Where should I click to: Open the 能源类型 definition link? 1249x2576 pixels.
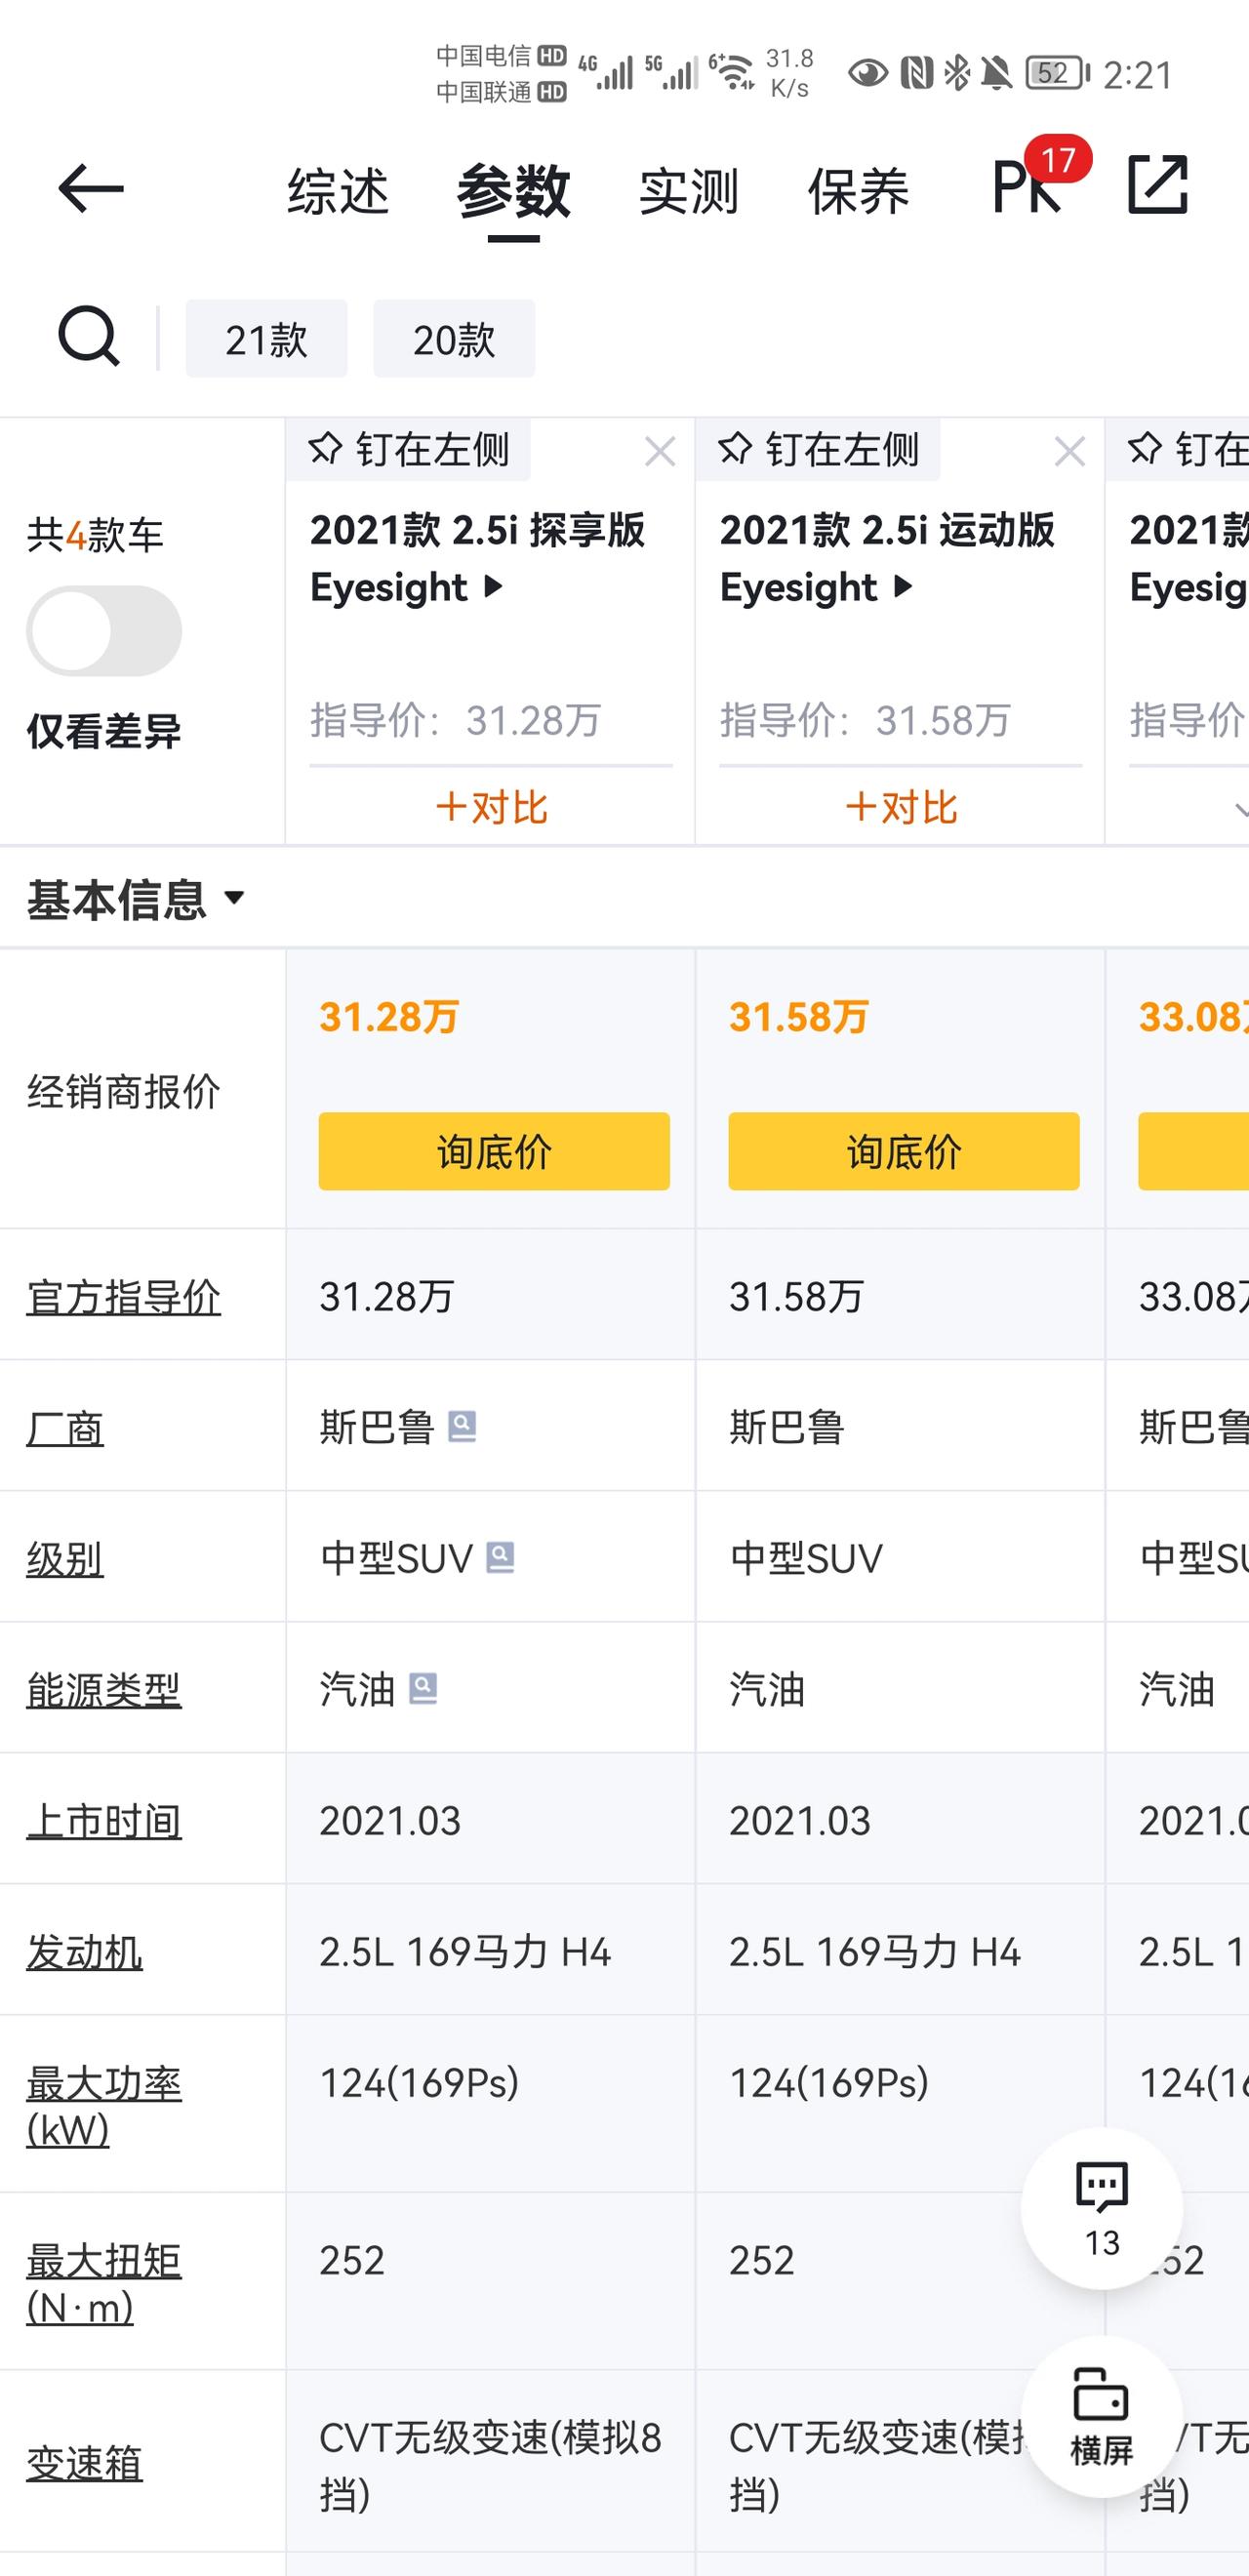(104, 1690)
